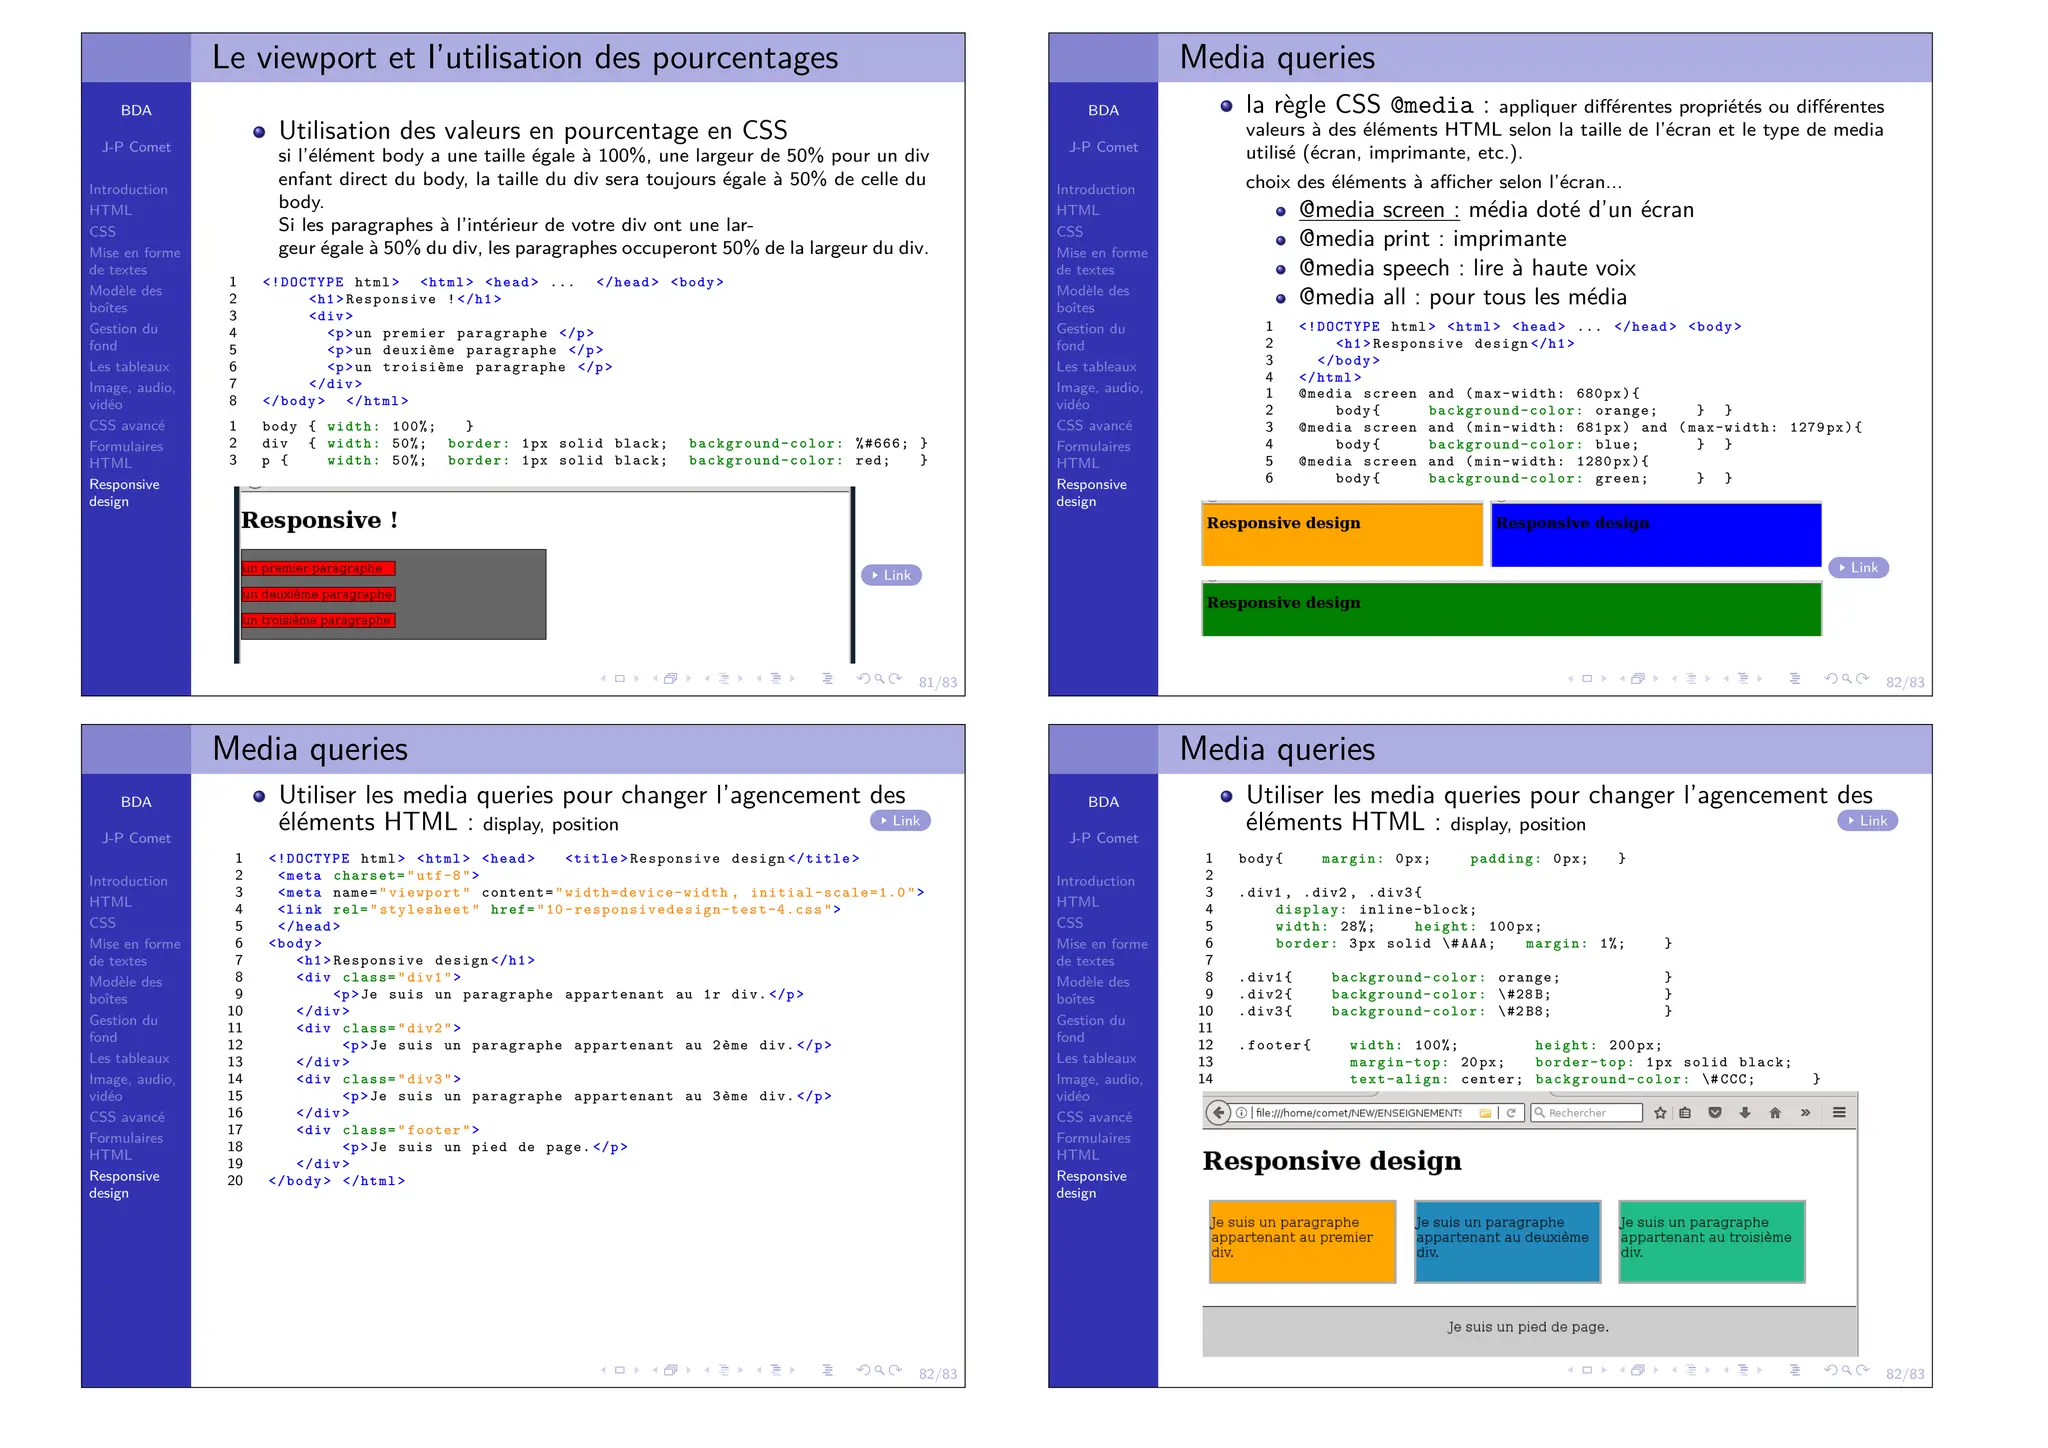The height and width of the screenshot is (1448, 2048).
Task: Click the Pocket shield icon in browser
Action: pyautogui.click(x=1715, y=1112)
